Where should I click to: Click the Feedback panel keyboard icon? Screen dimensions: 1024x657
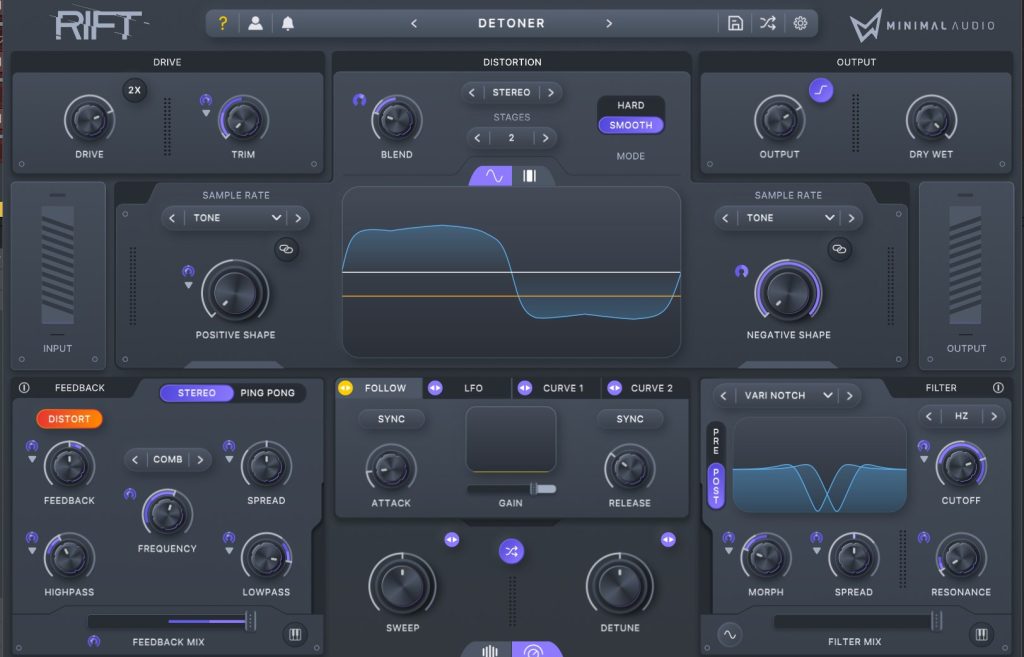pyautogui.click(x=295, y=634)
